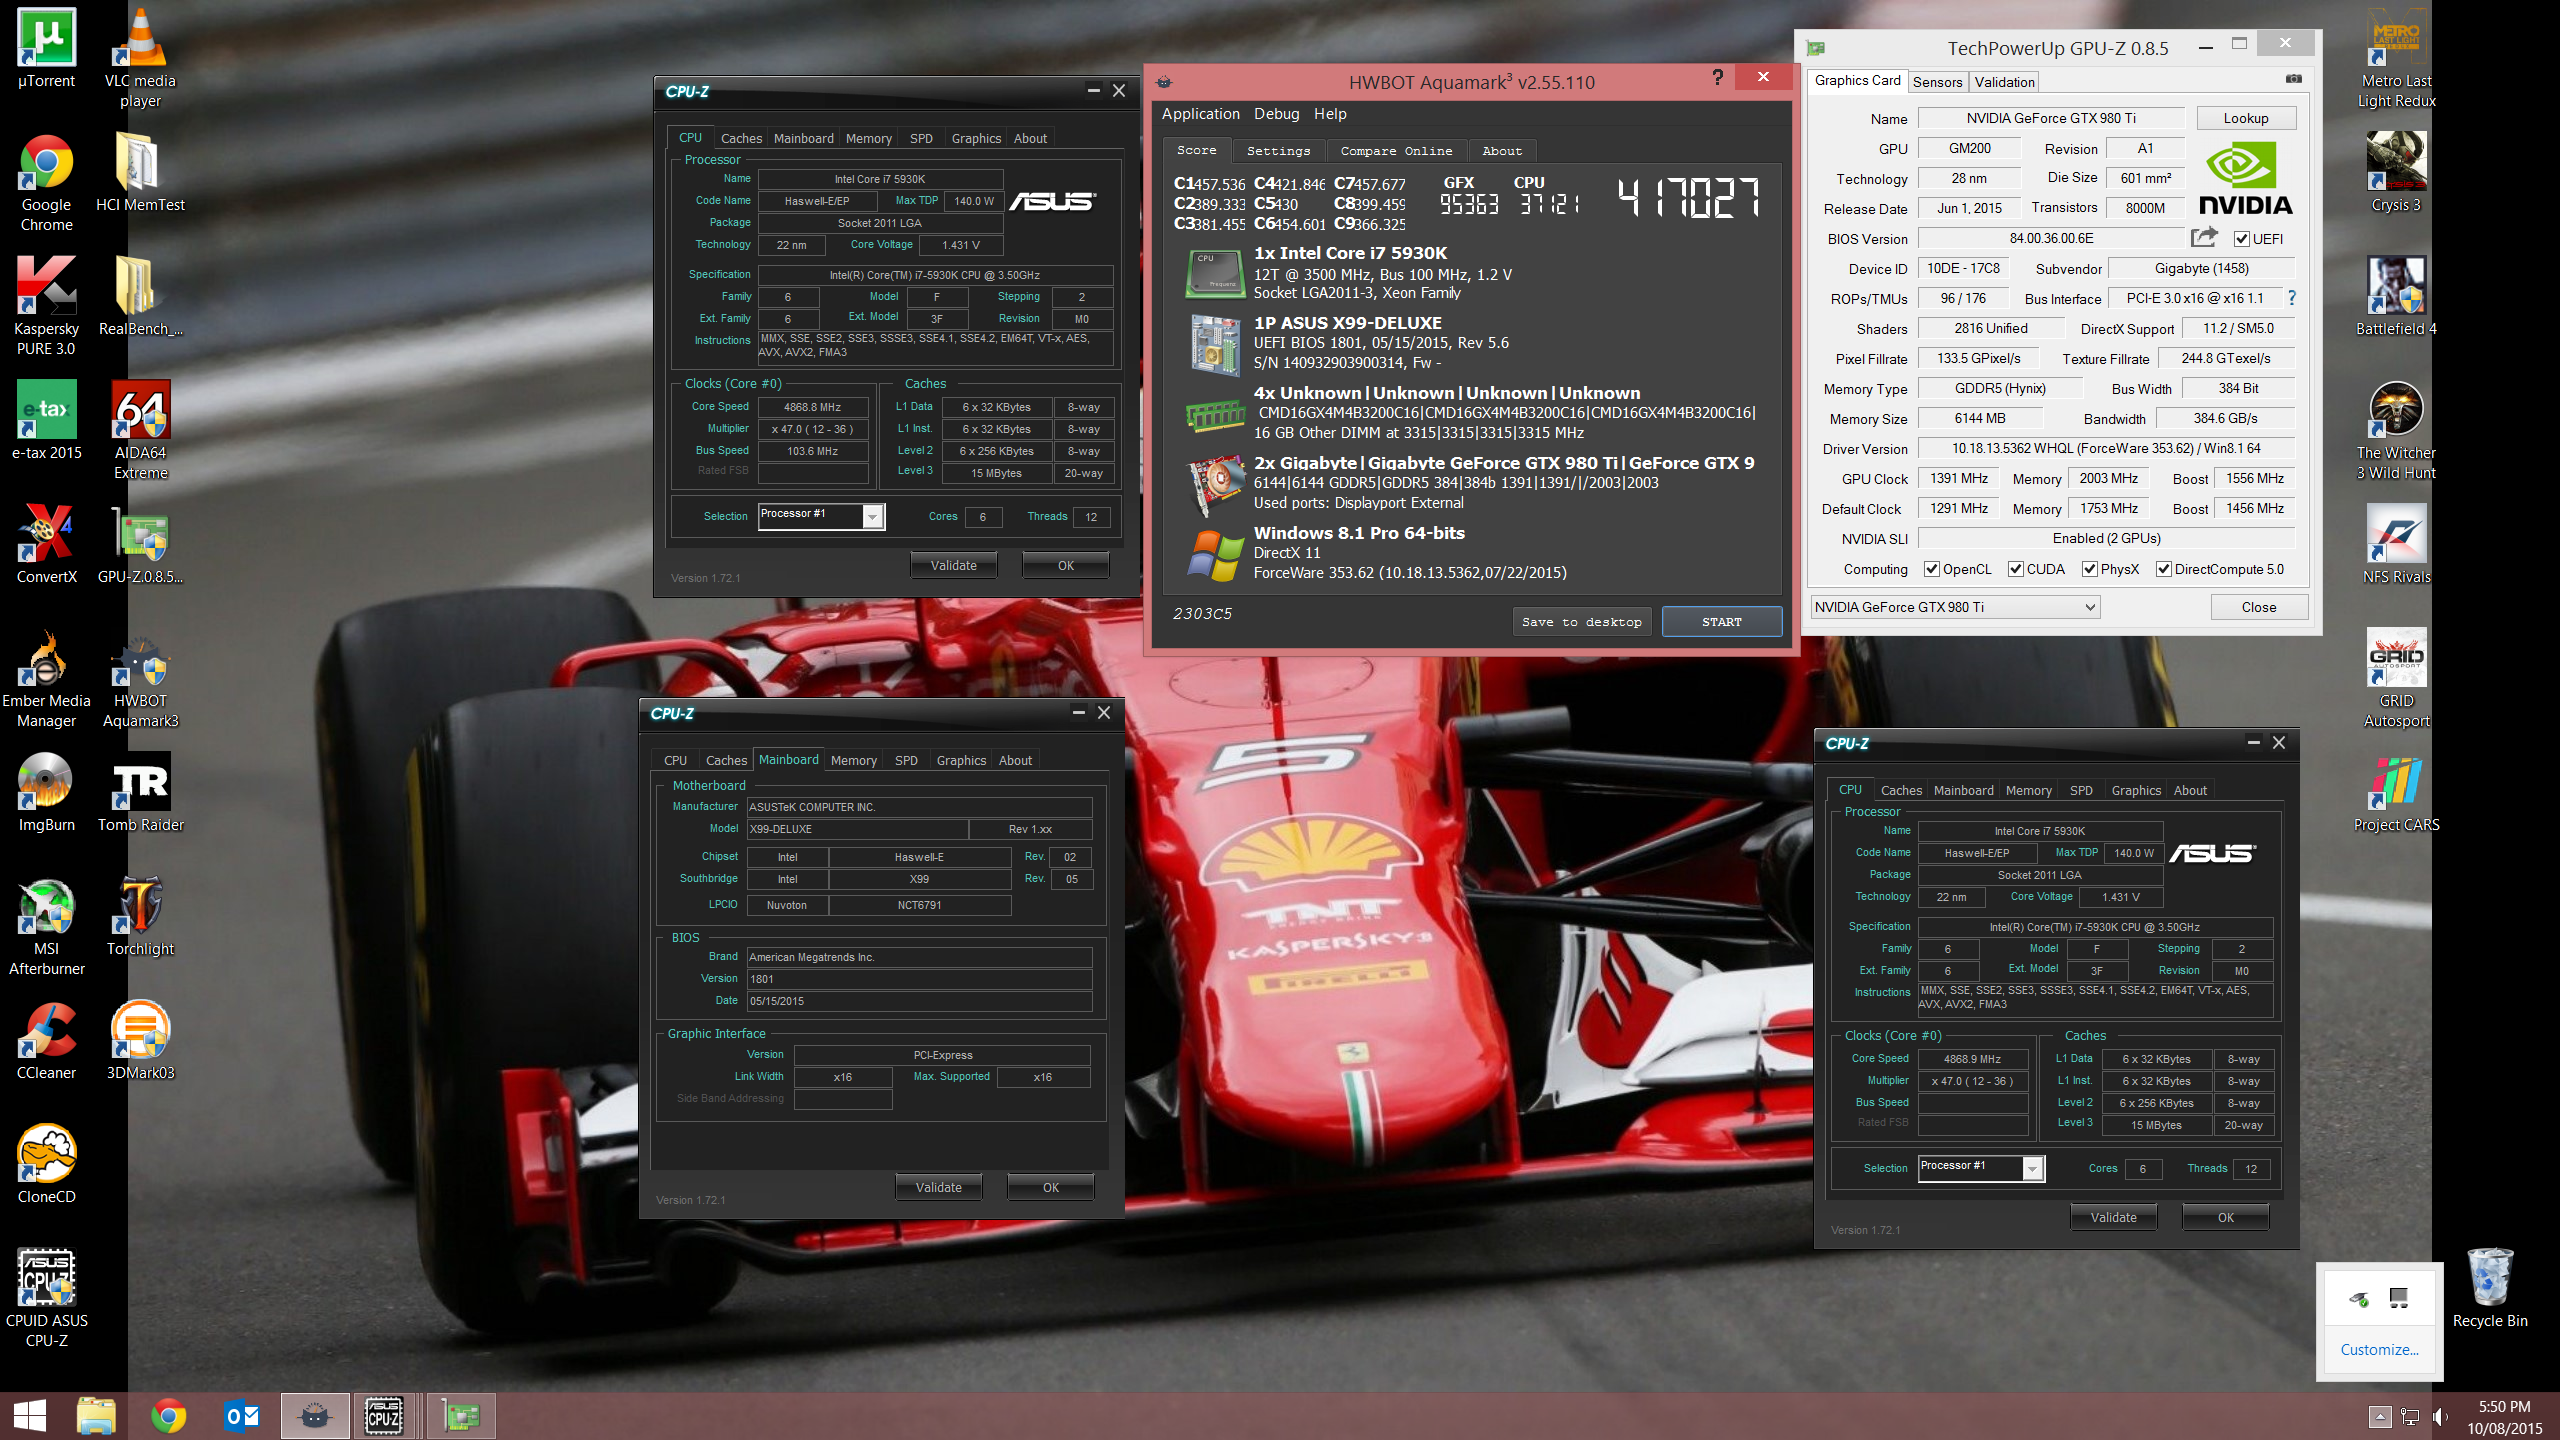Switch to the Validation tab in GPU-Z
2560x1440 pixels.
[2004, 82]
